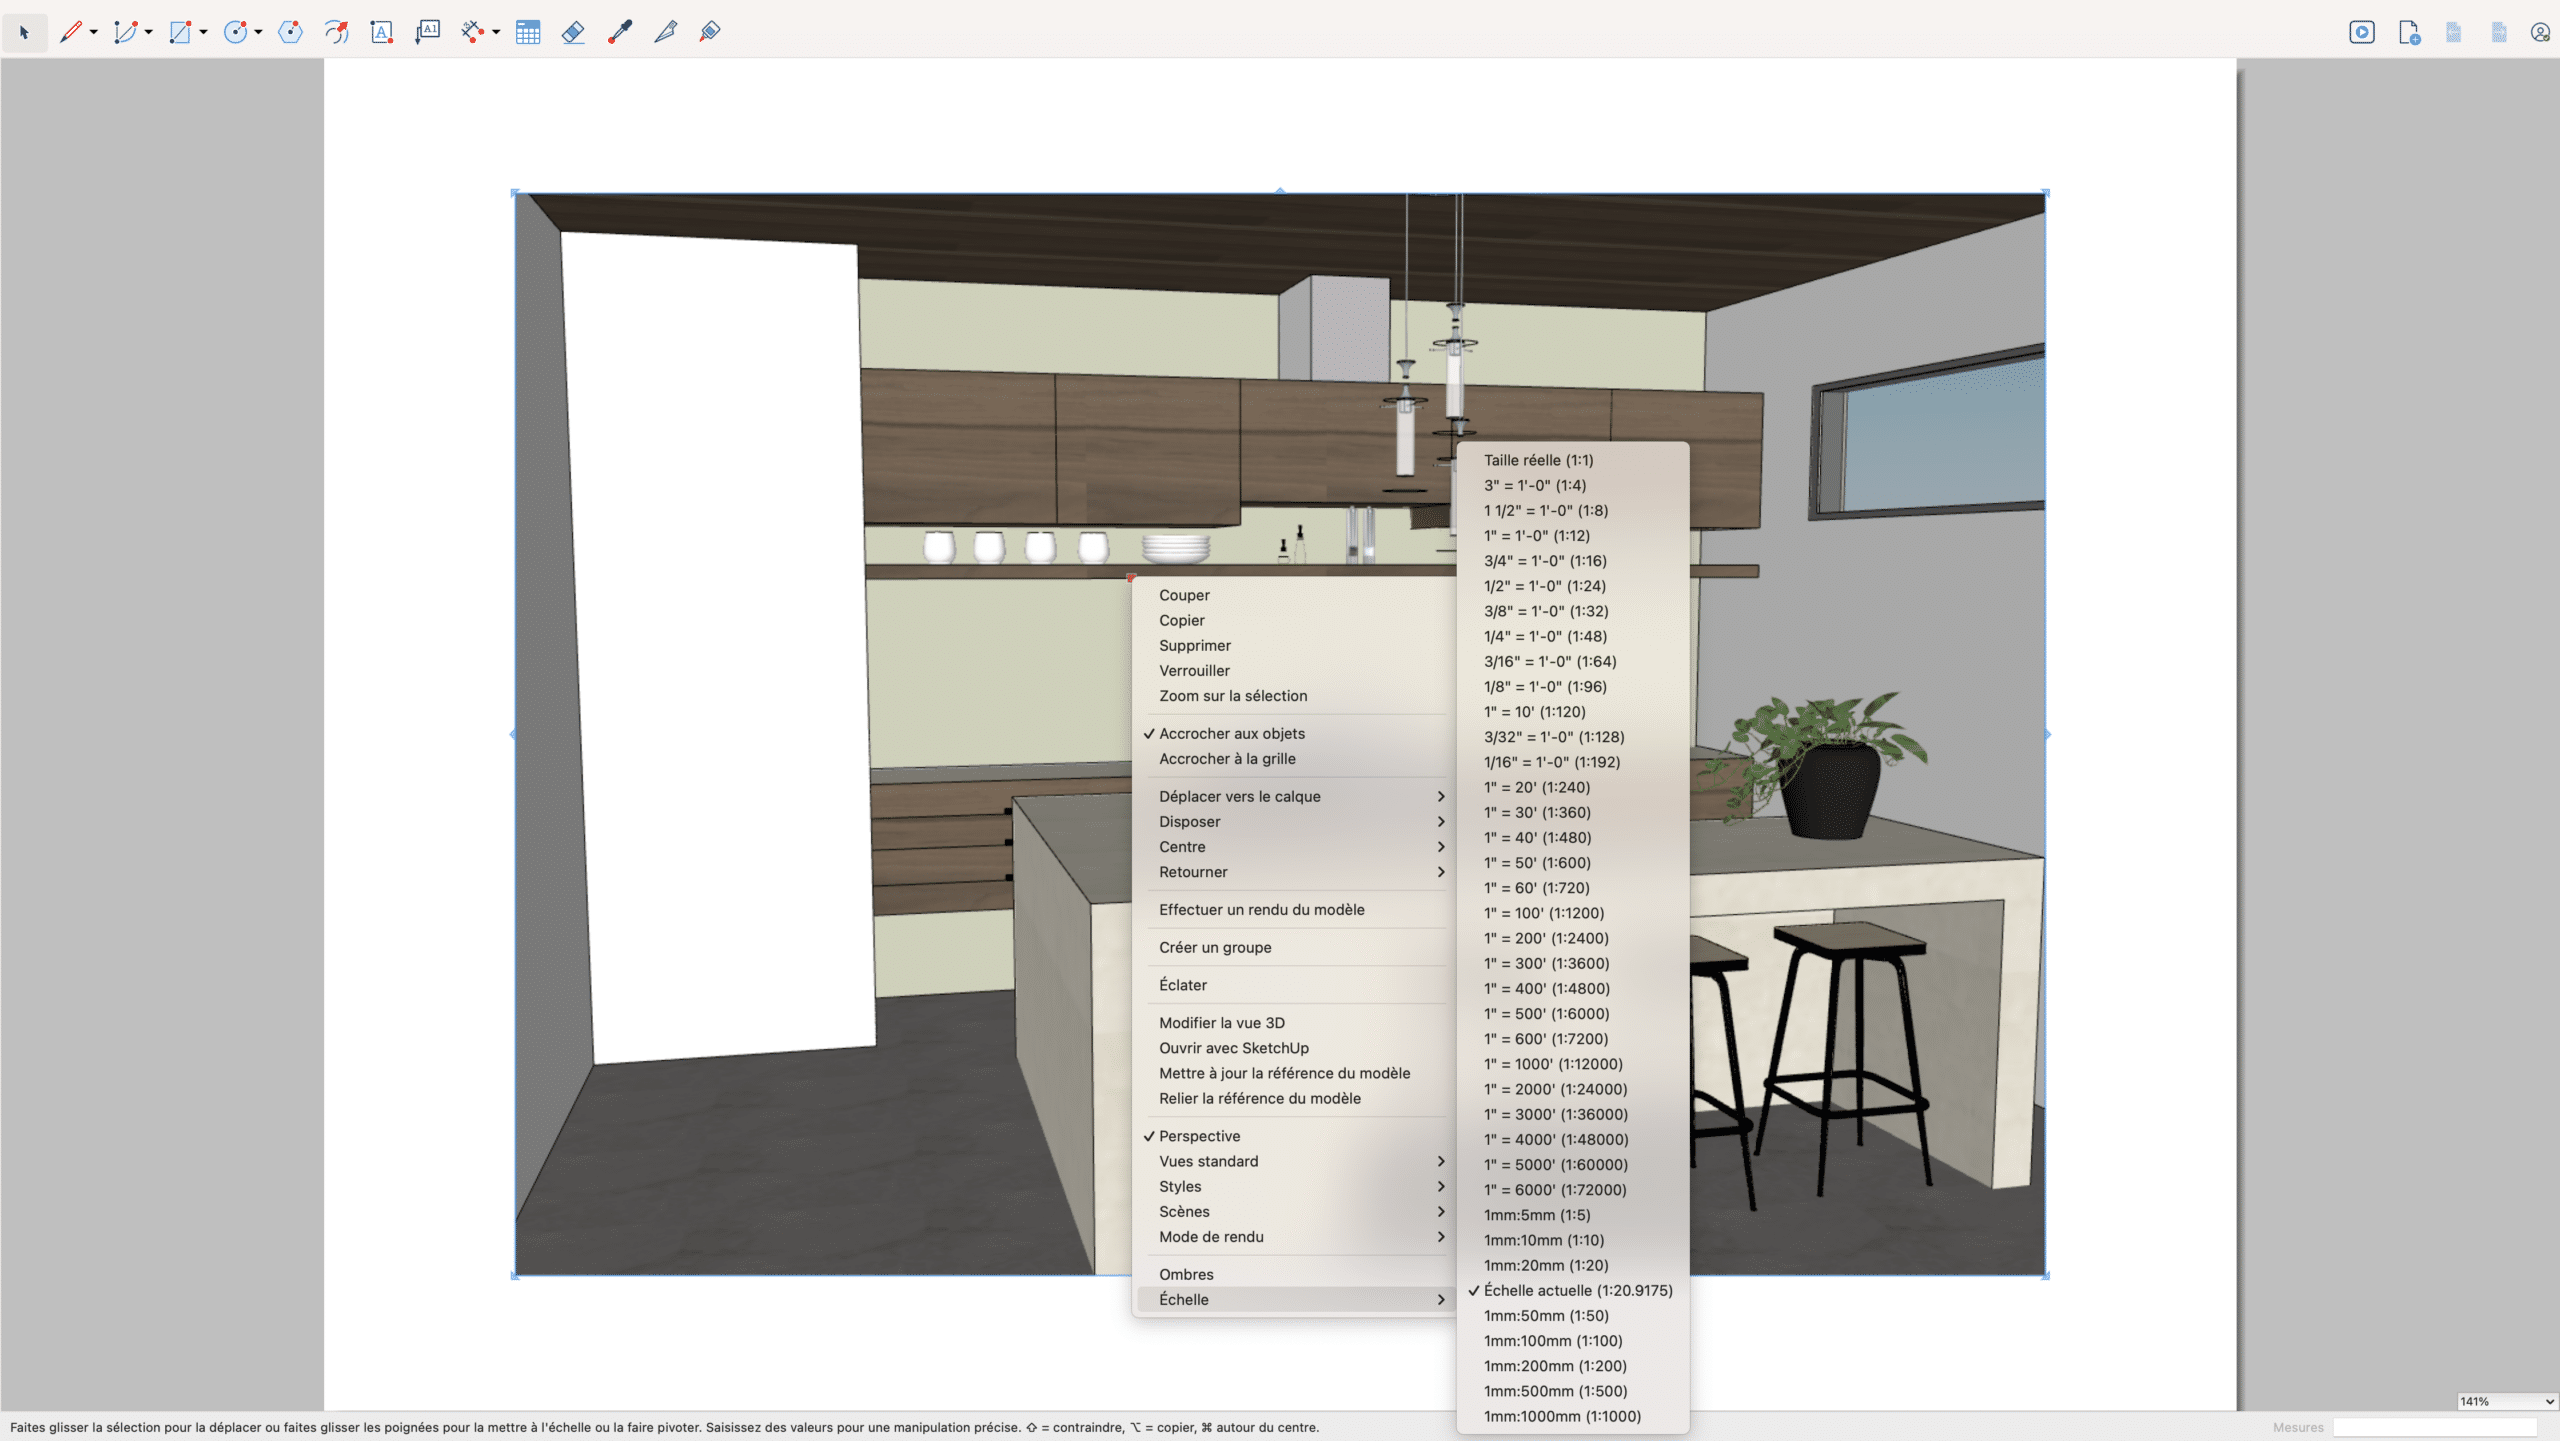The height and width of the screenshot is (1441, 2560).
Task: Activate the Table tool icon
Action: pyautogui.click(x=528, y=32)
